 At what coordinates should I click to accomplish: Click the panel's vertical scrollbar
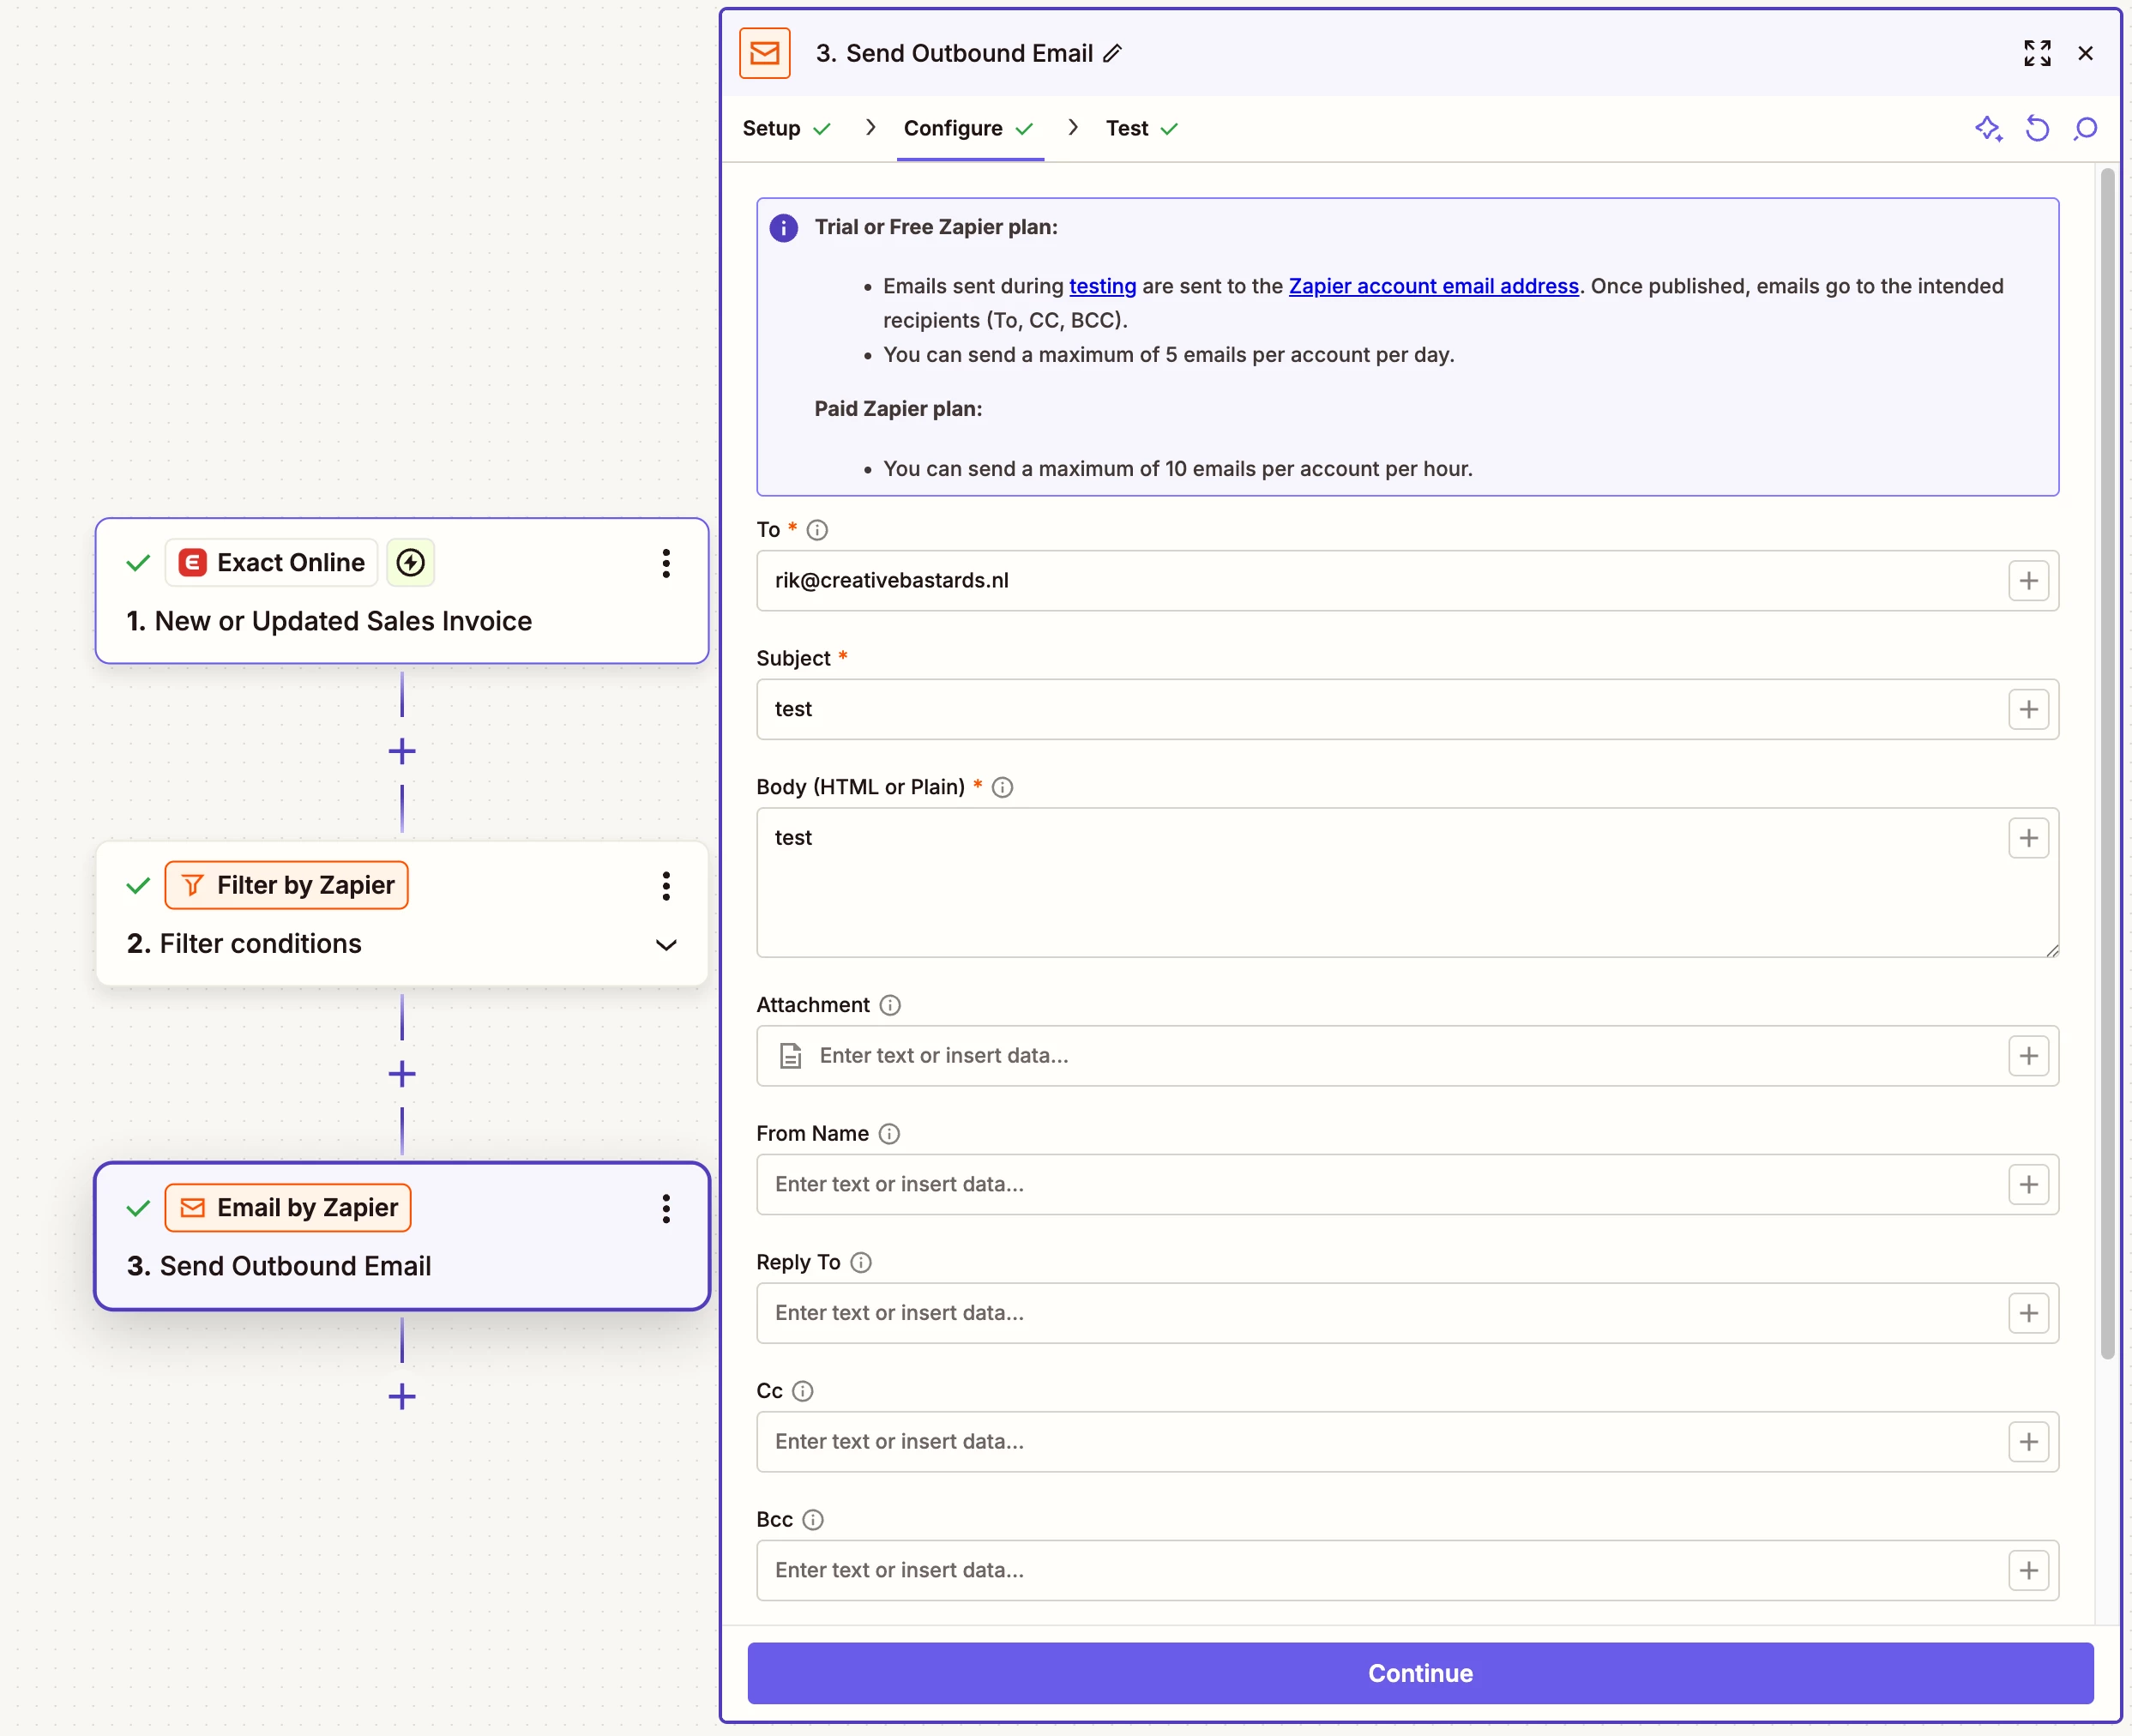click(x=2107, y=760)
